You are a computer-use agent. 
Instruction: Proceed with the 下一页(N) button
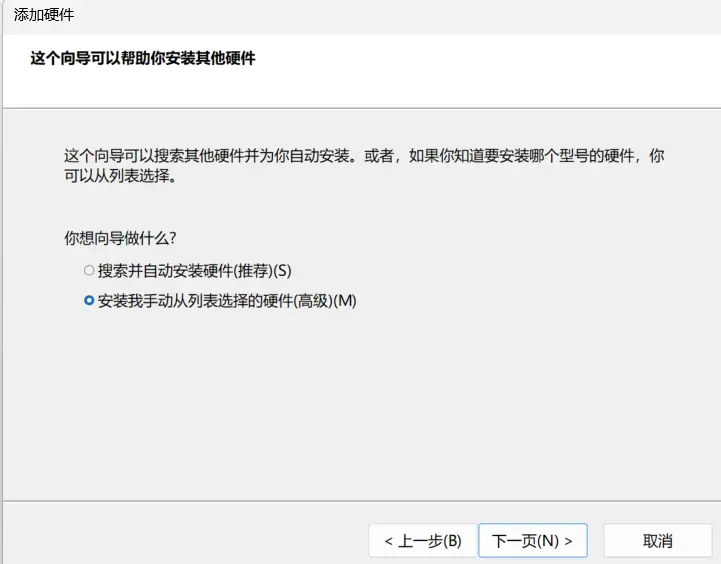[532, 541]
